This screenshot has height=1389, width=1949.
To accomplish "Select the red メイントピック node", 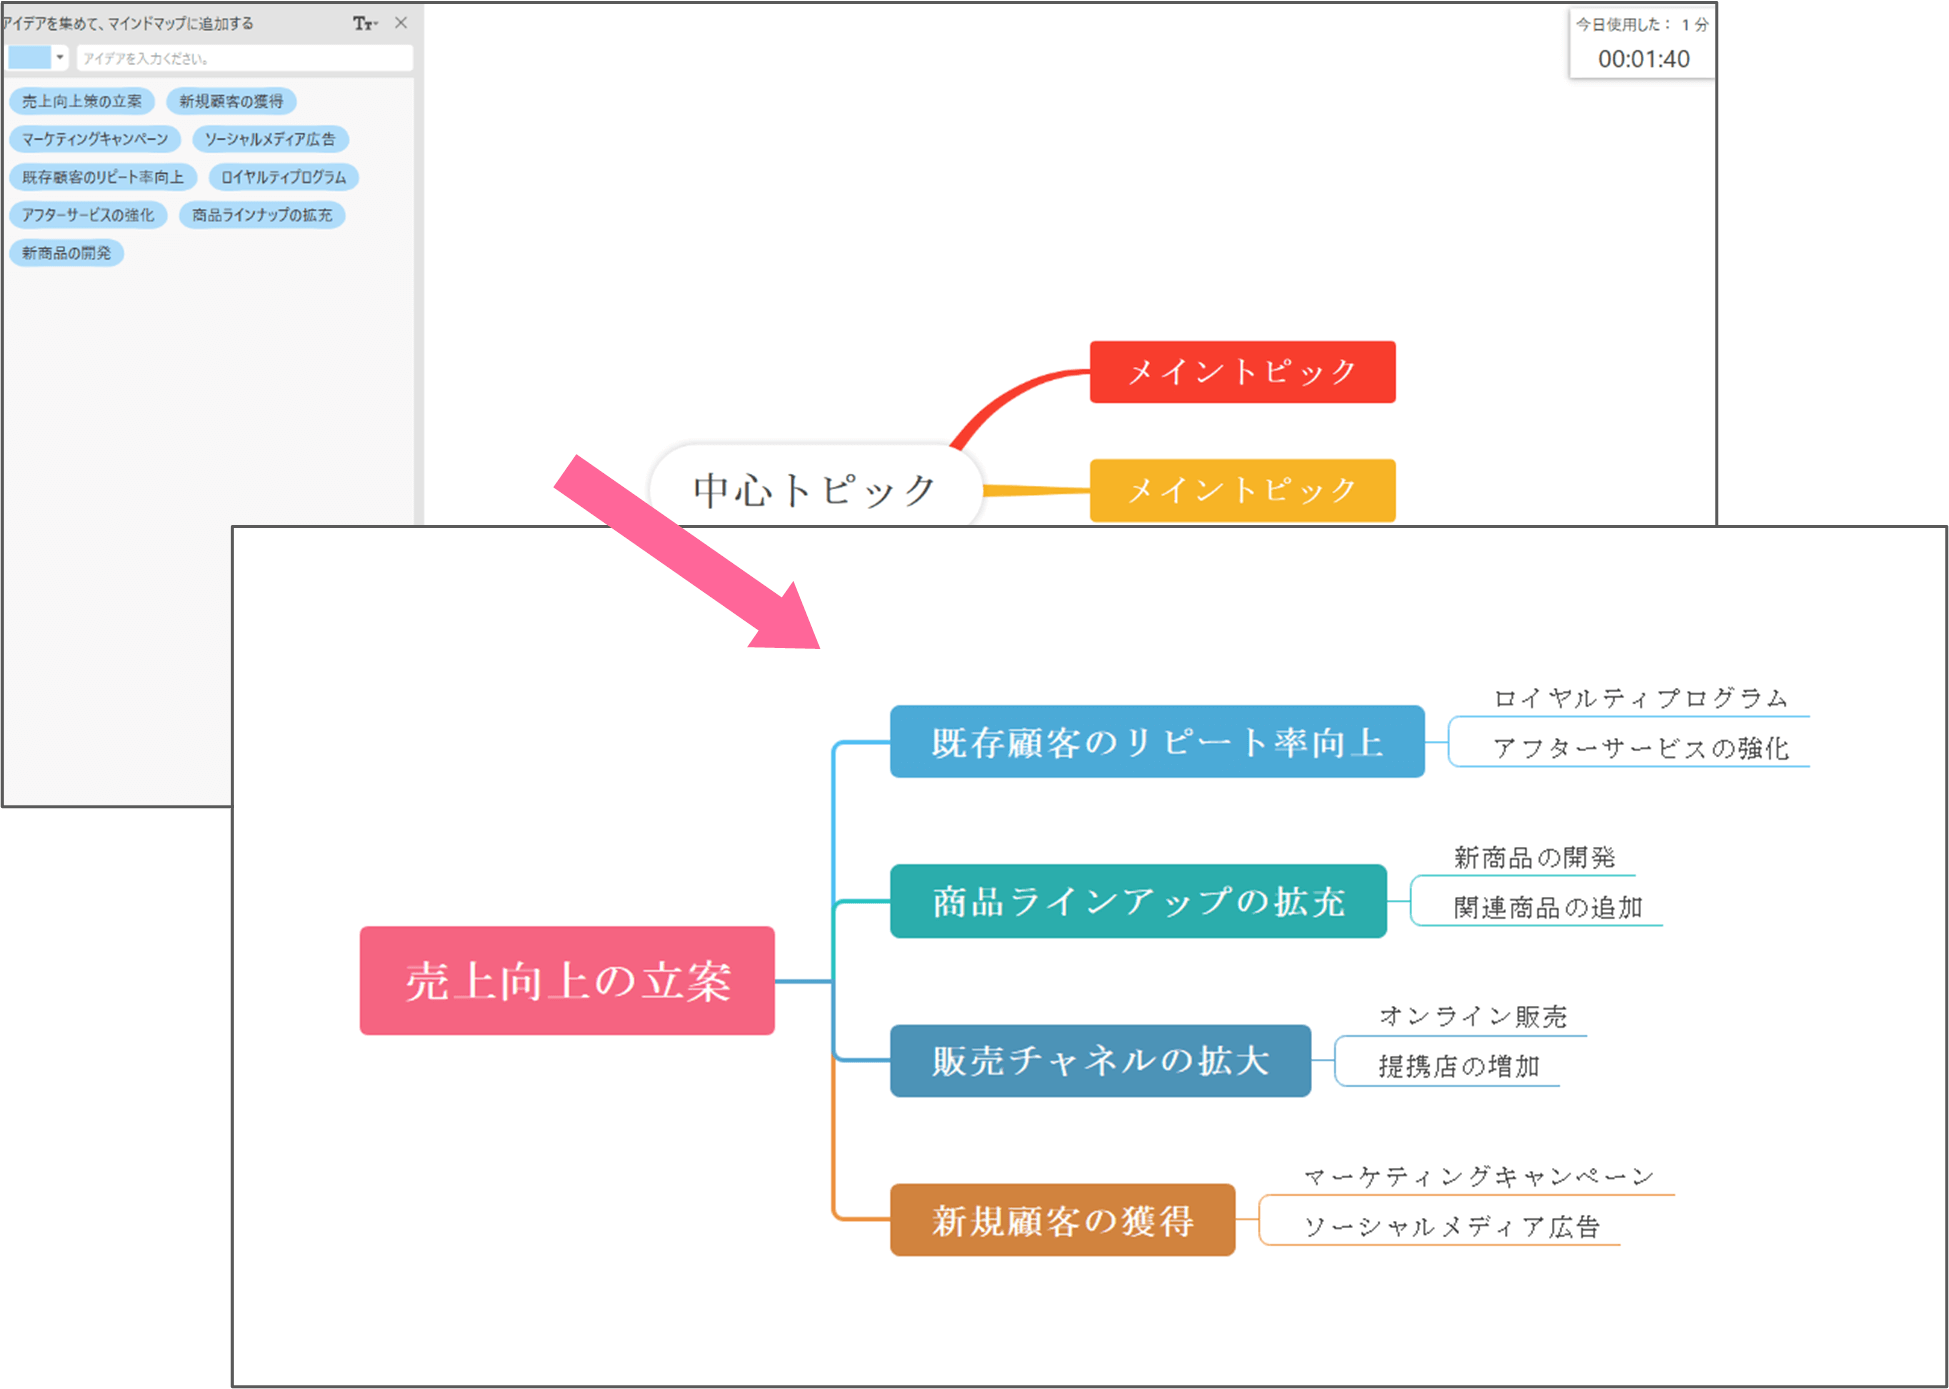I will pyautogui.click(x=1242, y=372).
